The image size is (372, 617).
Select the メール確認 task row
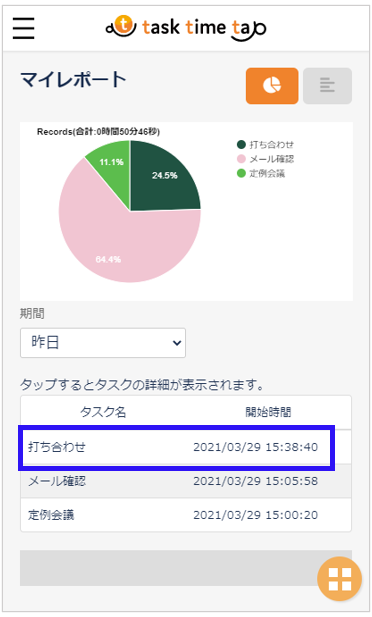(186, 481)
